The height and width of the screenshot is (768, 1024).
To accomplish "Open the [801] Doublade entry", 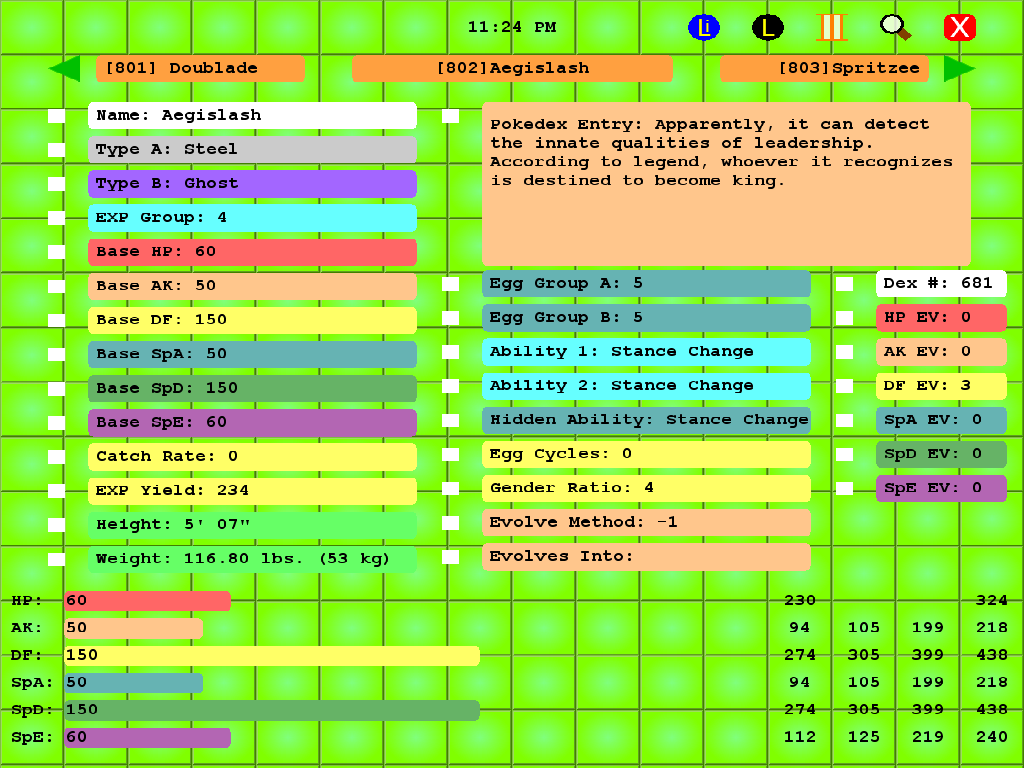I will (x=200, y=69).
